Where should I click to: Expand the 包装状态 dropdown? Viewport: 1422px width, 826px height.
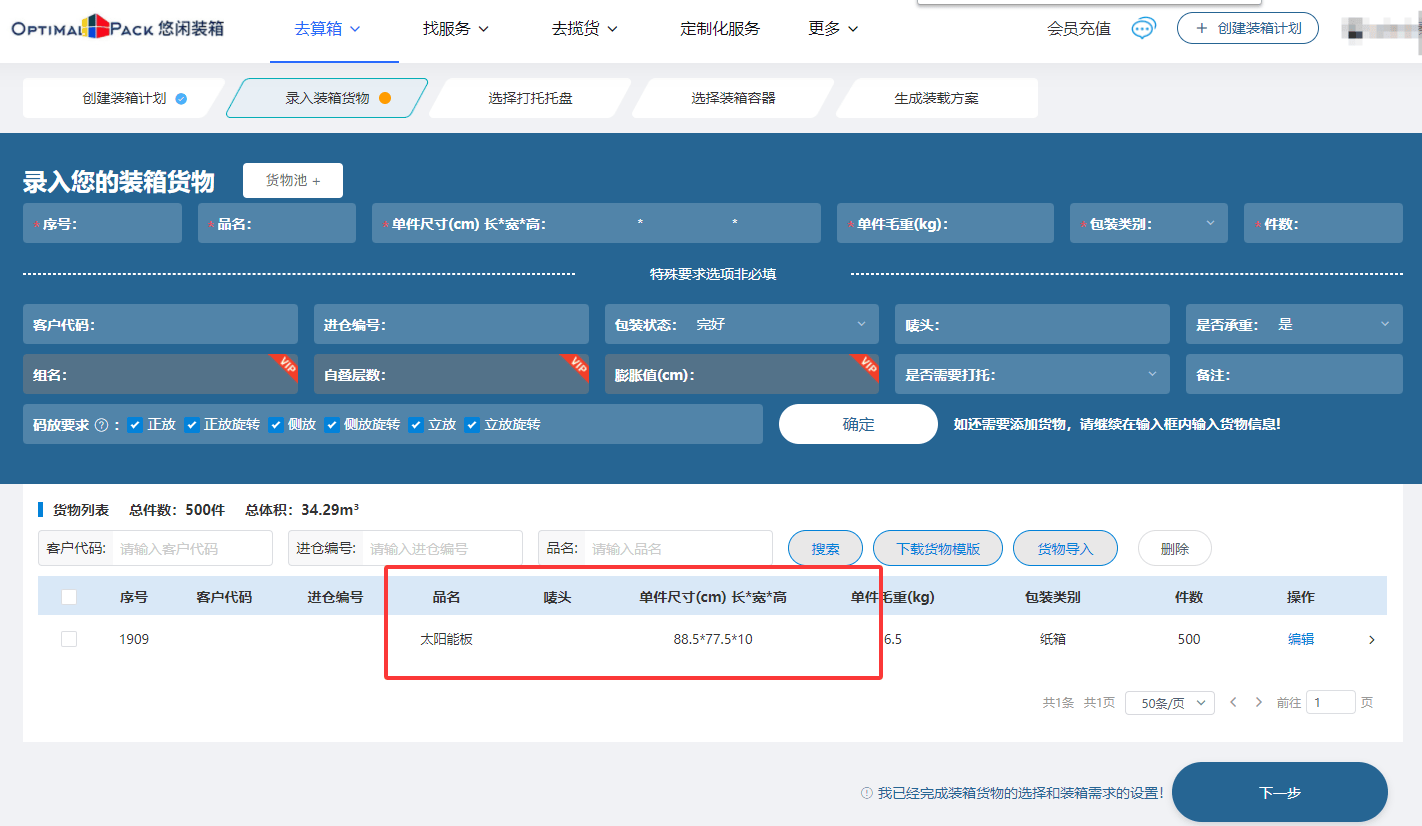(860, 324)
